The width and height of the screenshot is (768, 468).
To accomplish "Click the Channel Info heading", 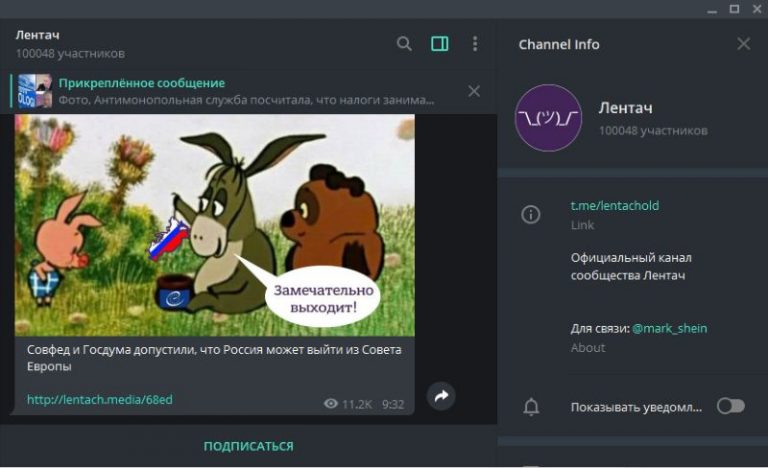I will point(559,45).
